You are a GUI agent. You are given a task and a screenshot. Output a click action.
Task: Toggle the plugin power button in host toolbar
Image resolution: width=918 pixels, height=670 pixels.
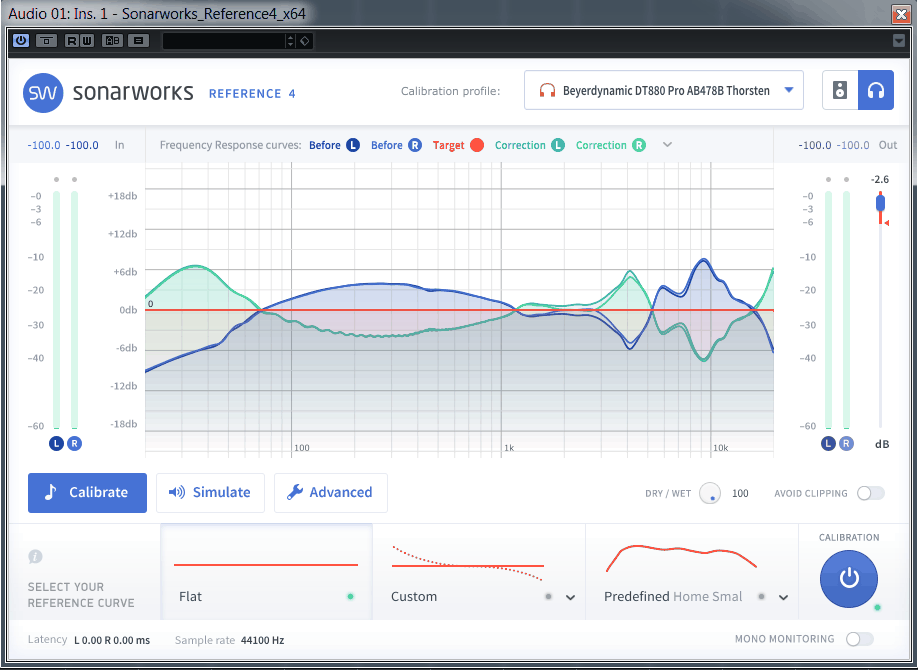21,41
